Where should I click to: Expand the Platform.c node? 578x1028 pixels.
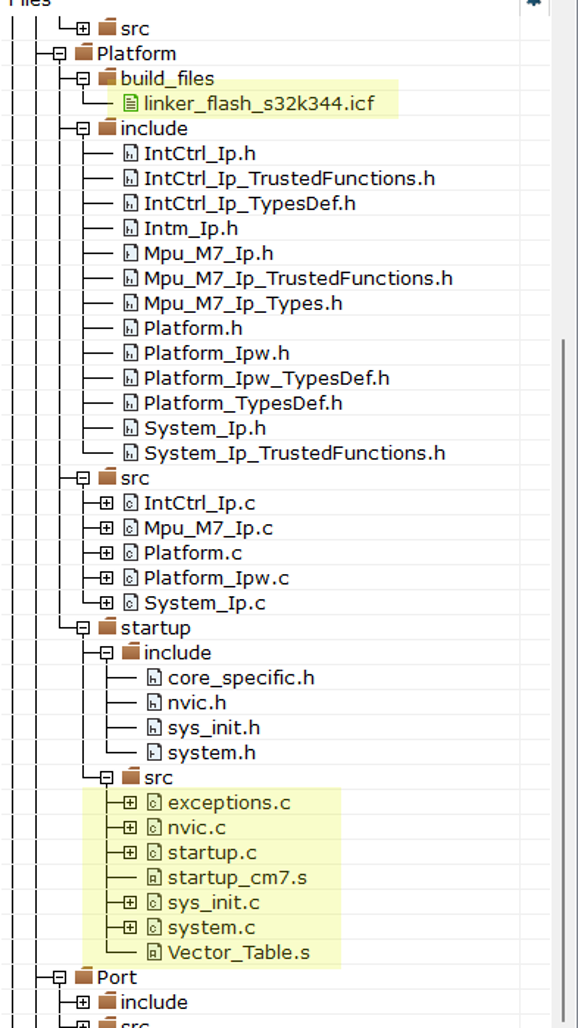coord(106,553)
